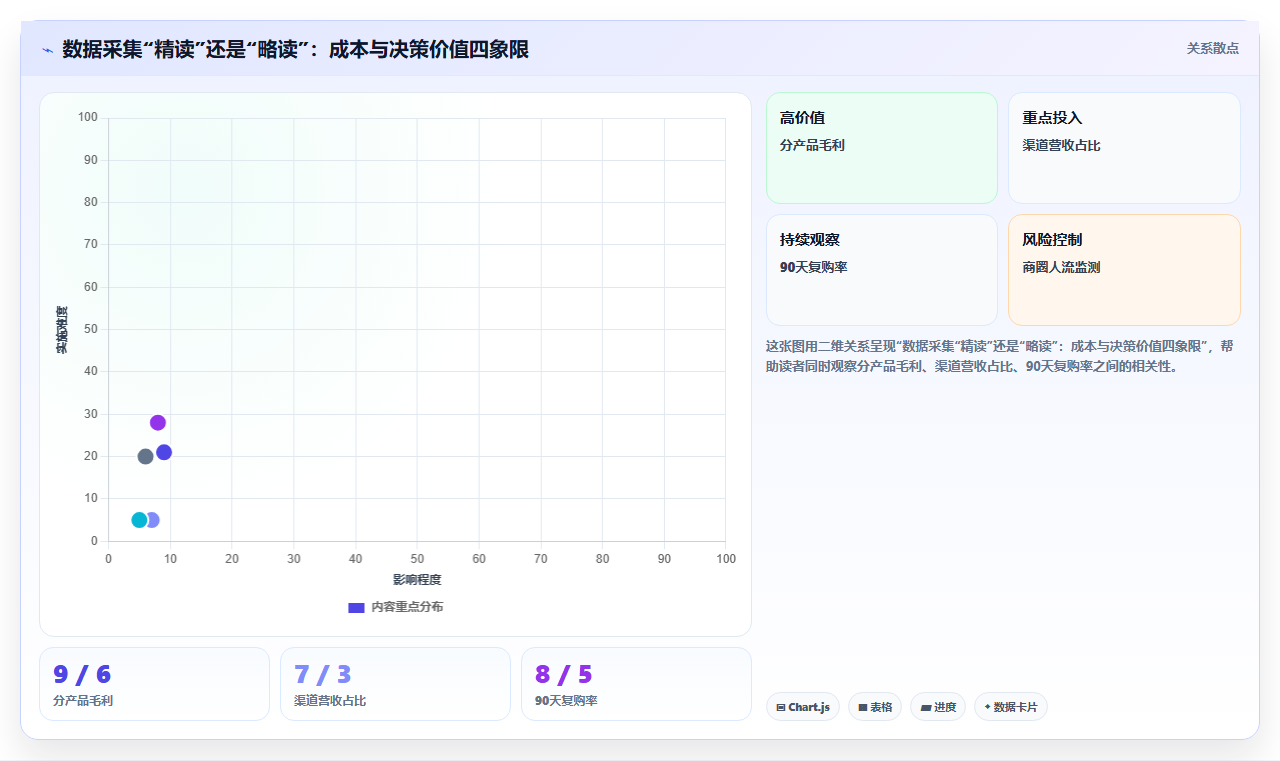Viewport: 1280px width, 761px height.
Task: Click the 50 tick on the x-axis
Action: 417,558
